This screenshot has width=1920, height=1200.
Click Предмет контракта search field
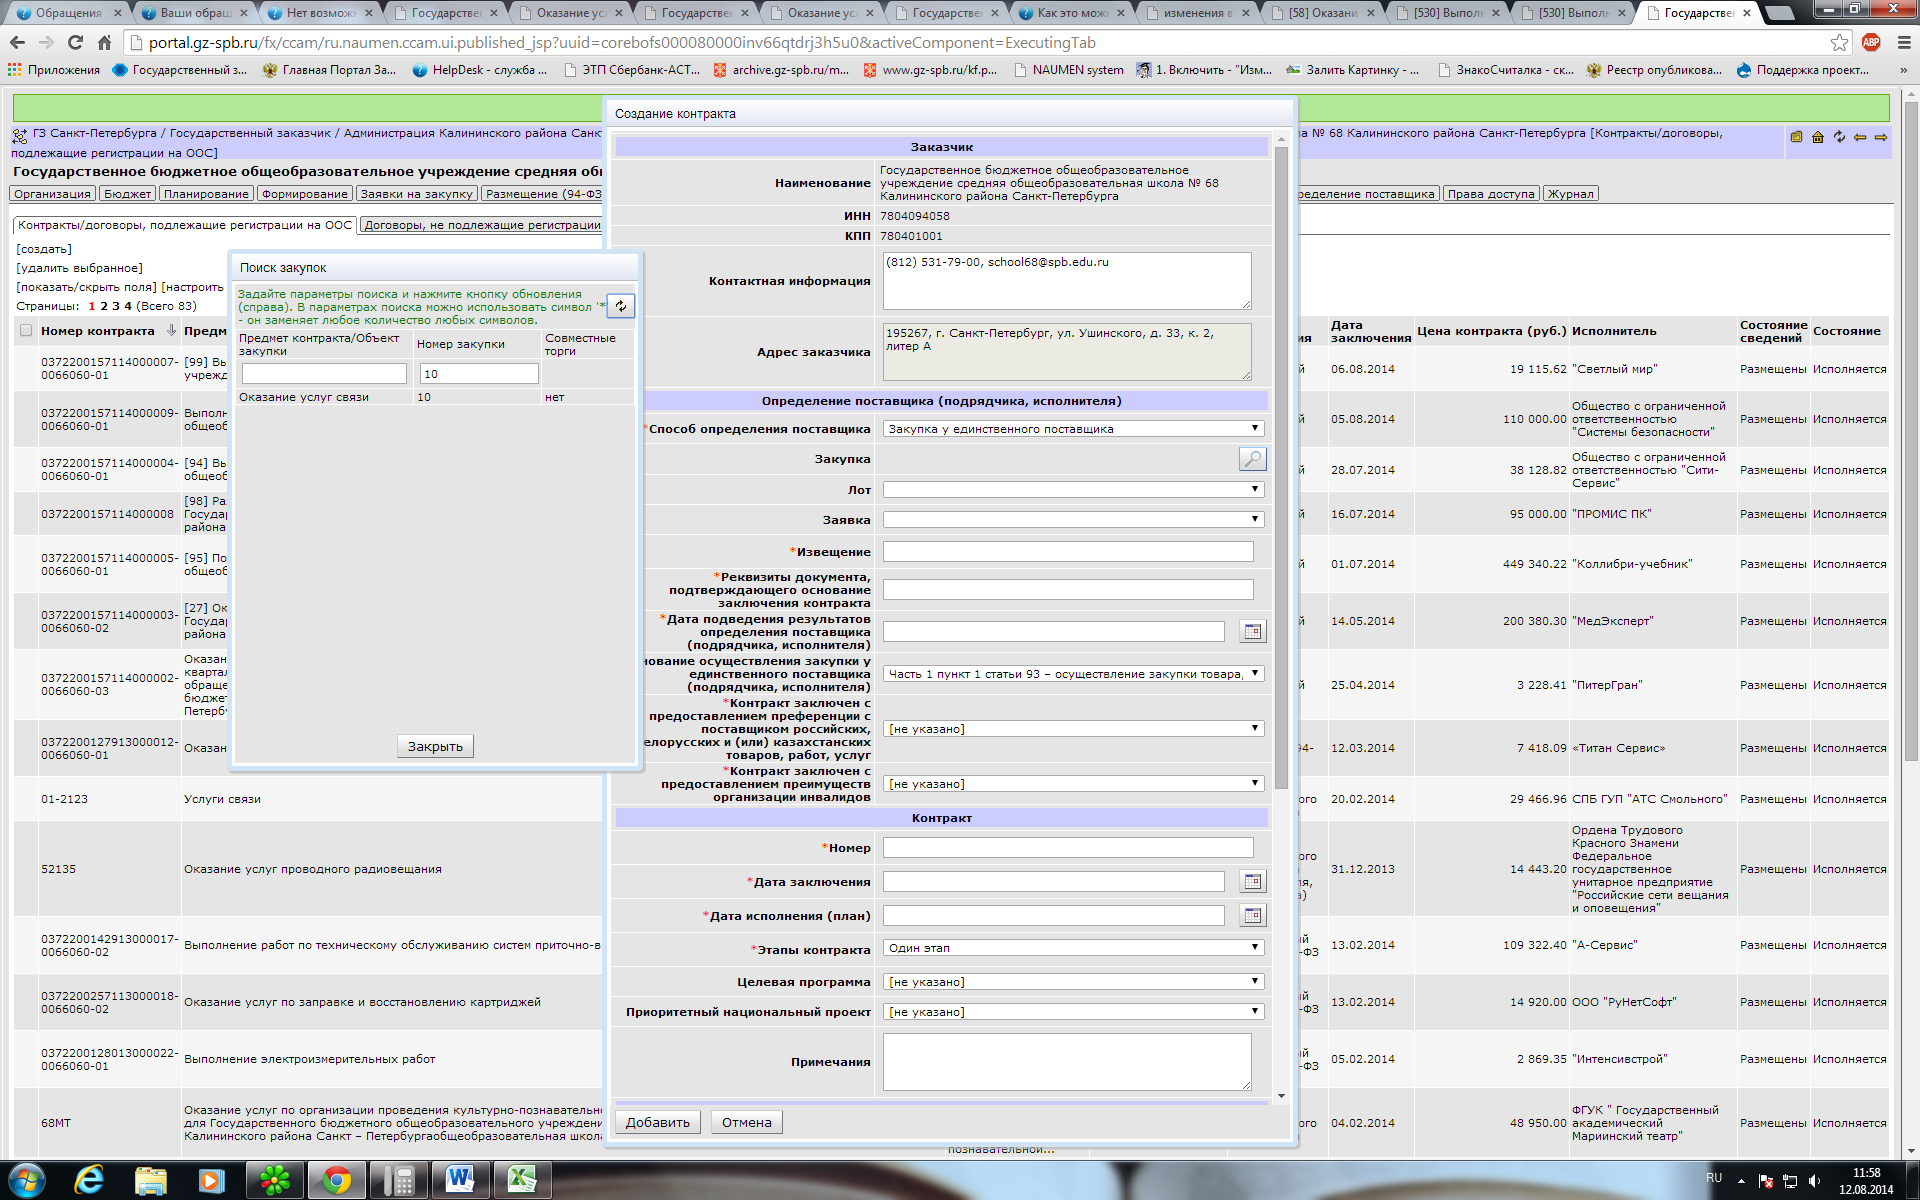click(324, 373)
